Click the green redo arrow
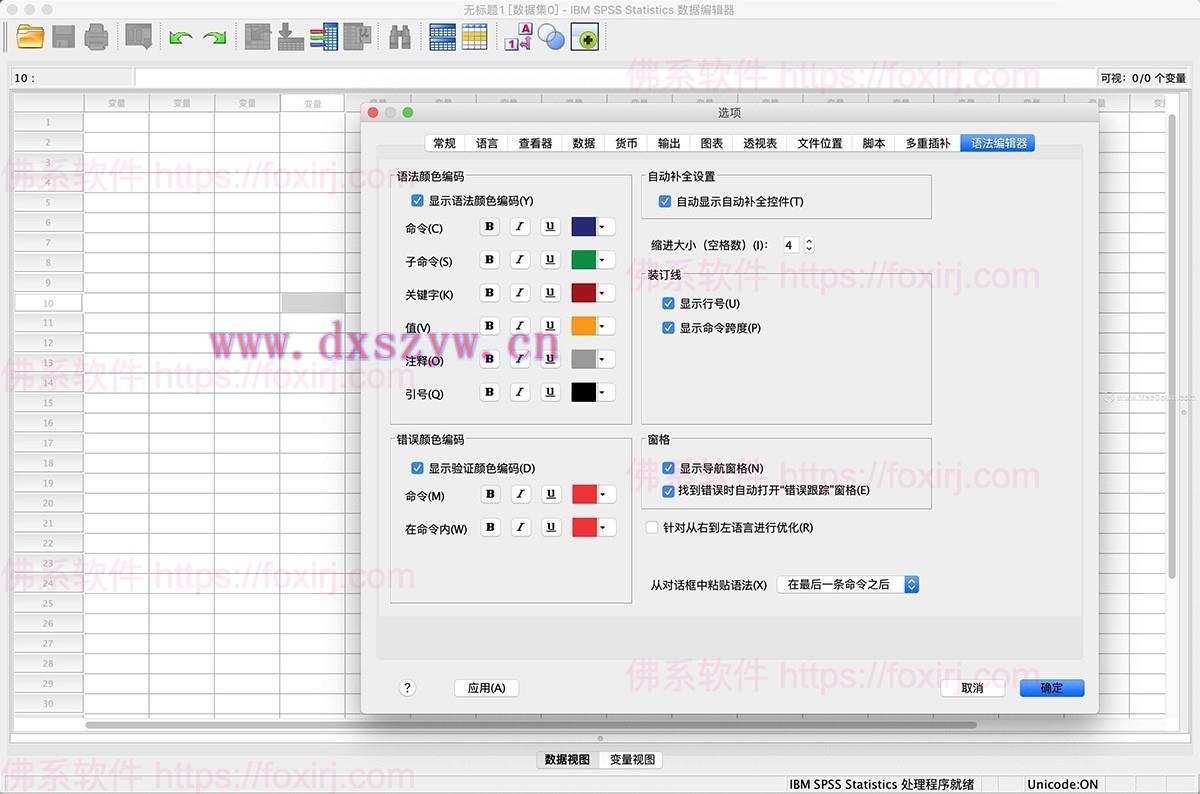 click(214, 38)
